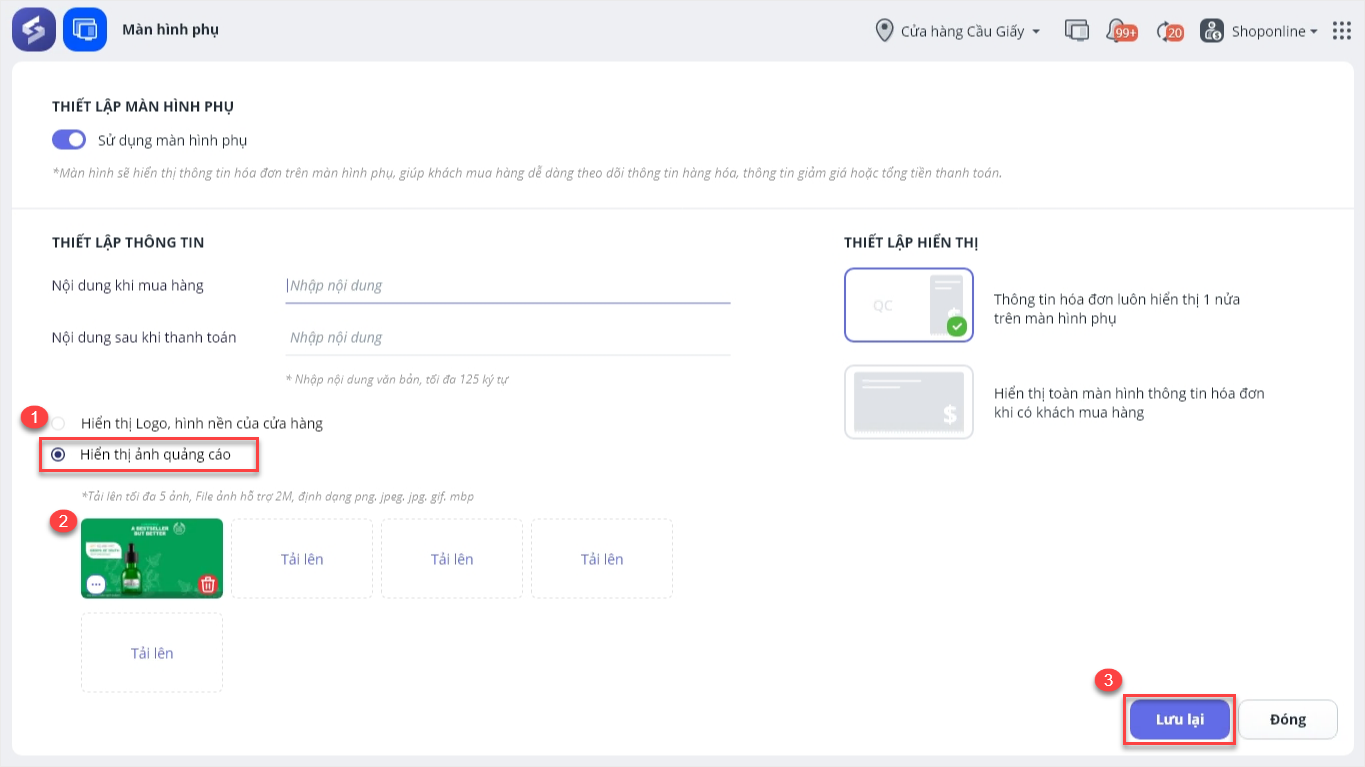Choose the full-screen invoice display layout option
The height and width of the screenshot is (767, 1365).
coord(908,402)
